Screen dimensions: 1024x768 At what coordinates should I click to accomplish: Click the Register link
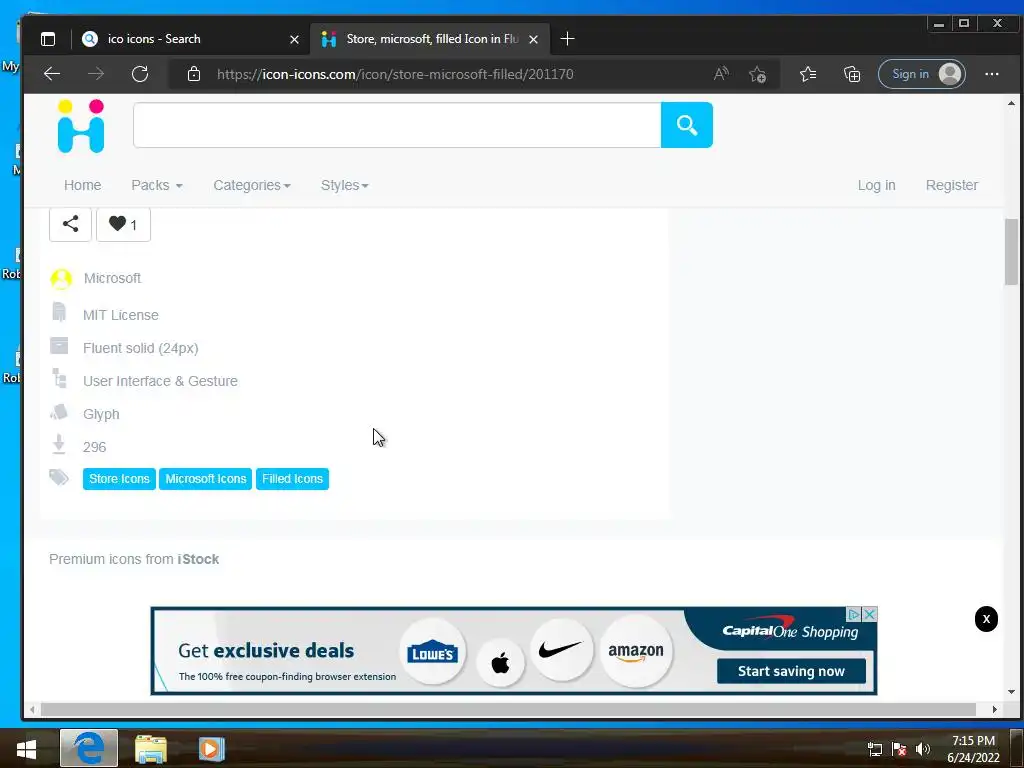[x=952, y=185]
